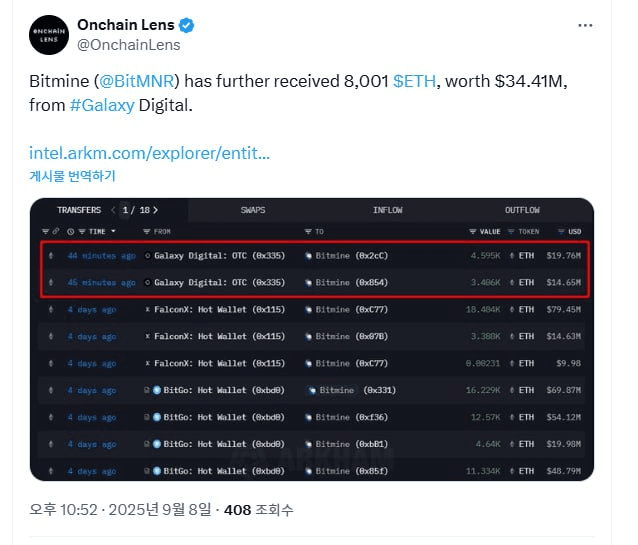Expand the TIME sort dropdown arrow
The height and width of the screenshot is (545, 638).
click(x=113, y=231)
